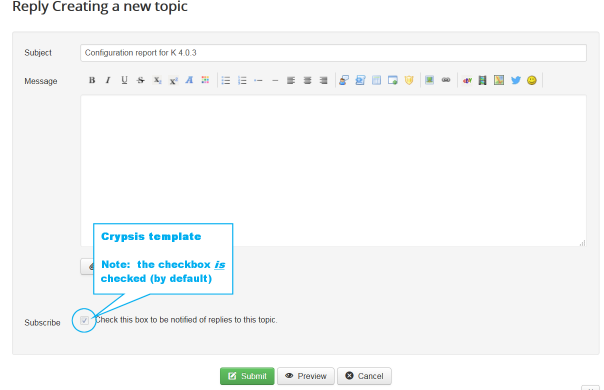Click the Subject input field
The height and width of the screenshot is (390, 604).
tap(333, 53)
